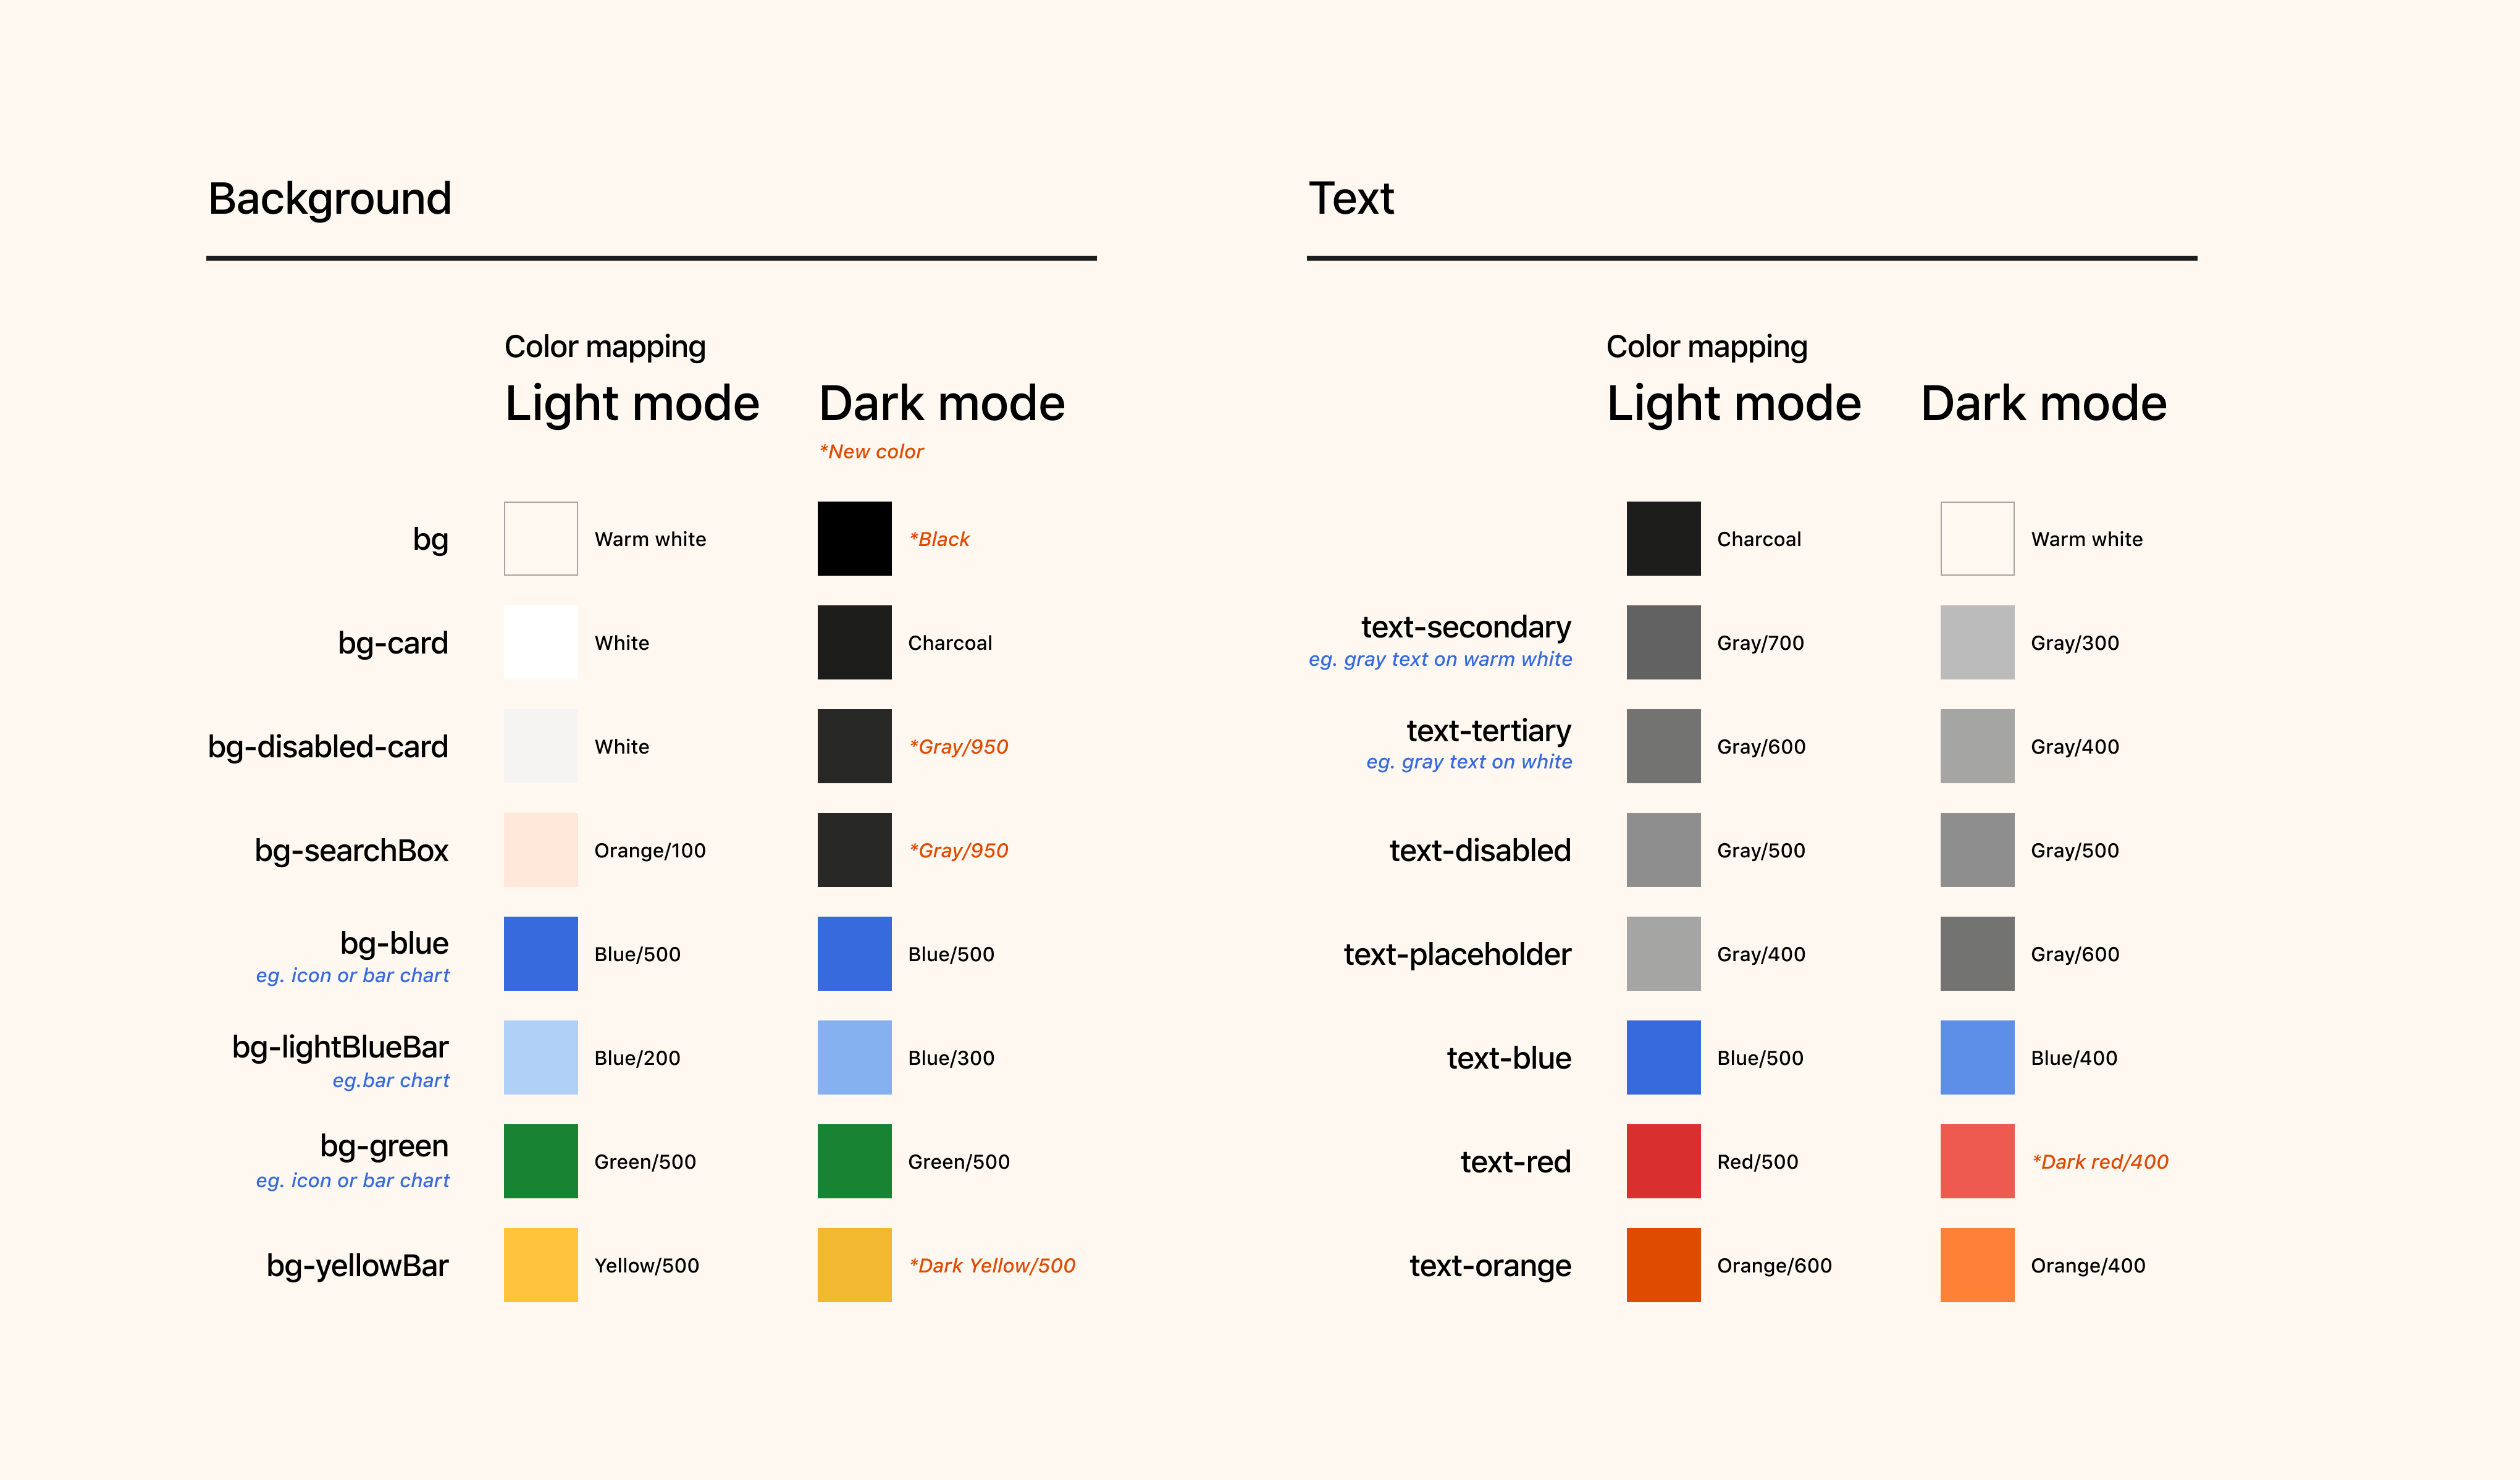The image size is (2520, 1480).
Task: Select Text light mode Charcoal swatch
Action: [x=1663, y=538]
